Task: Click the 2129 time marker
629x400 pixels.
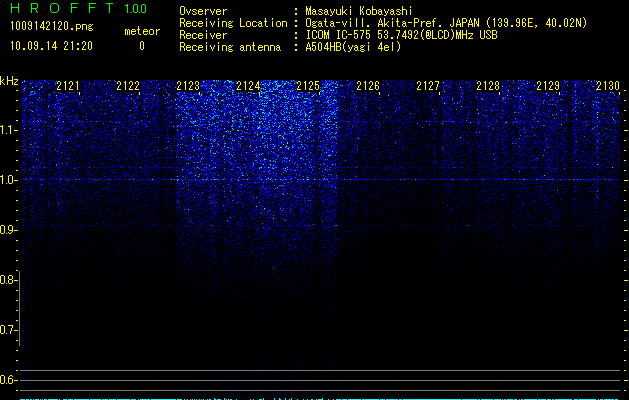Action: click(548, 86)
